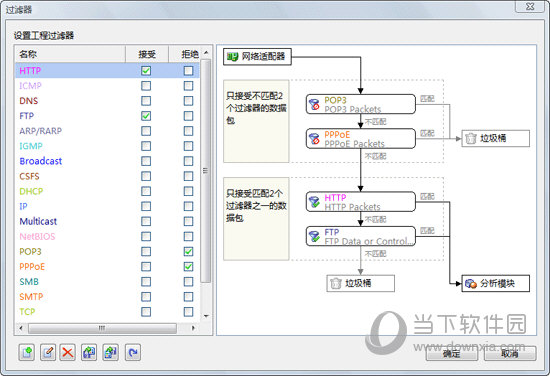Uncheck the POP3 reject checkbox
550x376 pixels.
pos(188,251)
